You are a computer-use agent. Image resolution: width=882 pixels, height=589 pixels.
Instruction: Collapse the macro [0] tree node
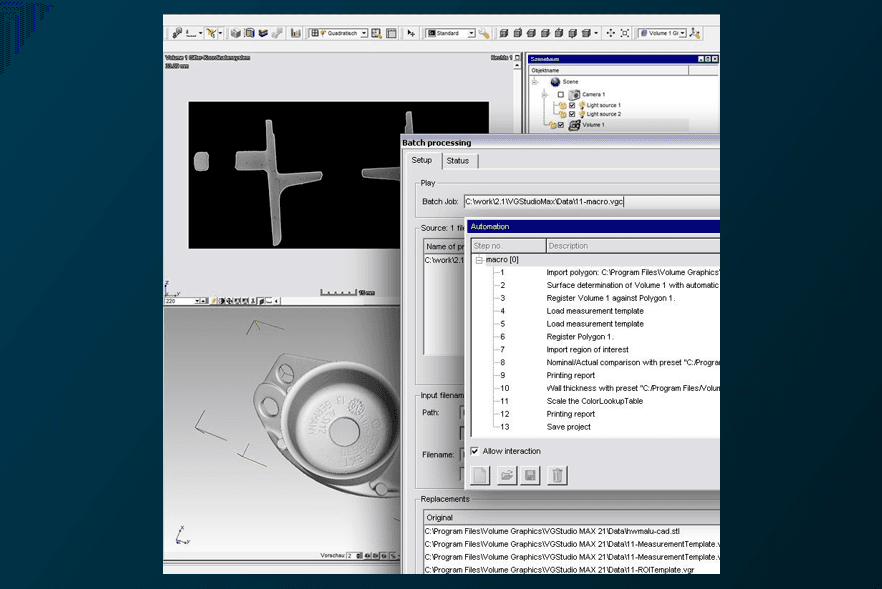tap(478, 259)
